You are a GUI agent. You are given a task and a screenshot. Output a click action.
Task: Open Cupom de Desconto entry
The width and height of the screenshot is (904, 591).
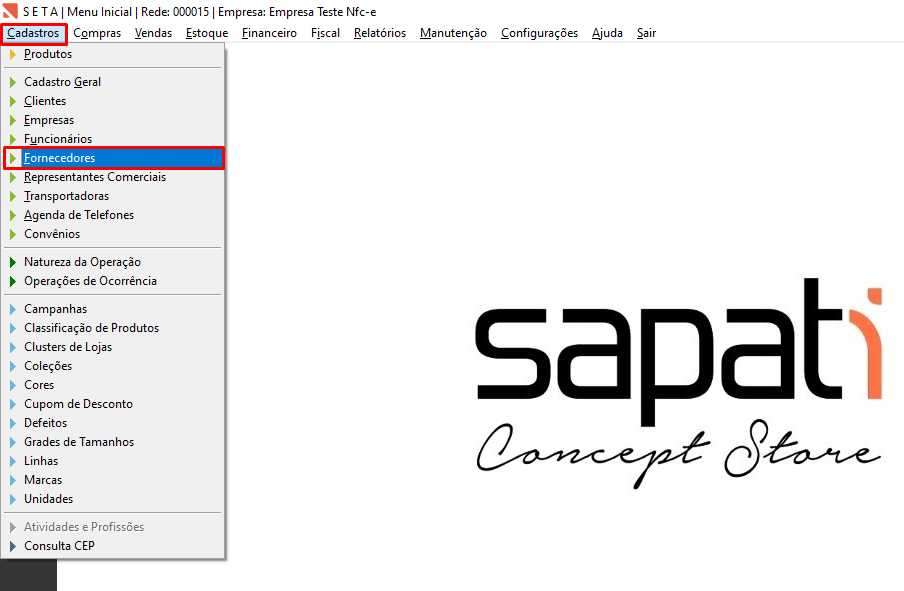[x=113, y=404]
